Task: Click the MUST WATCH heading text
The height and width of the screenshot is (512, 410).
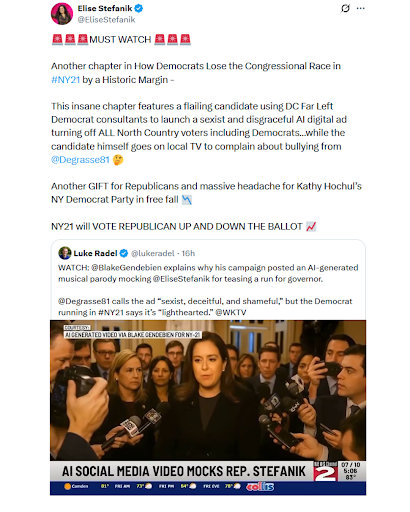Action: (120, 40)
